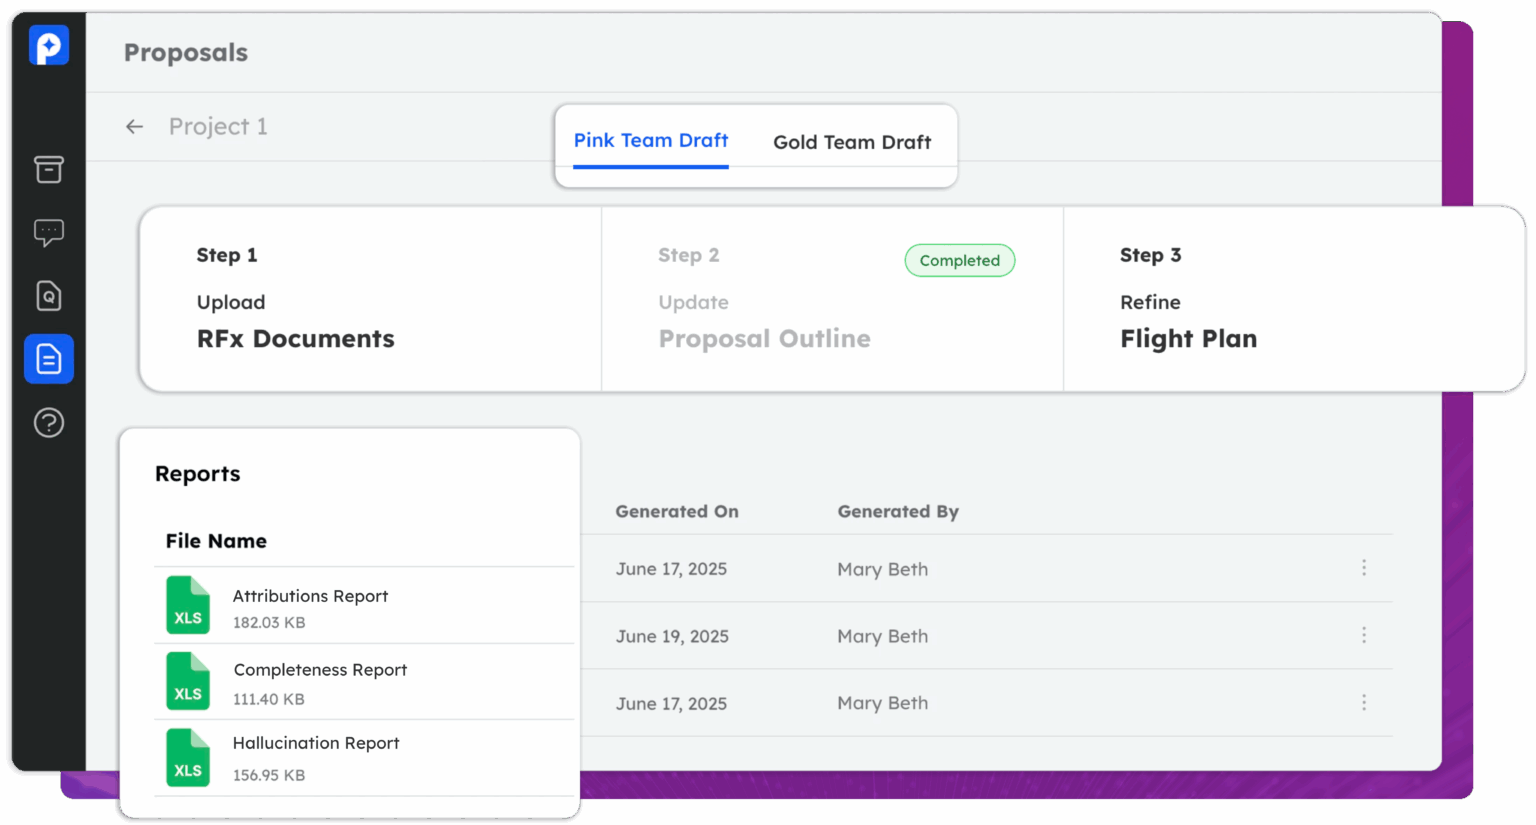Click the Completed badge on Step 2
The image size is (1536, 825).
pos(959,260)
